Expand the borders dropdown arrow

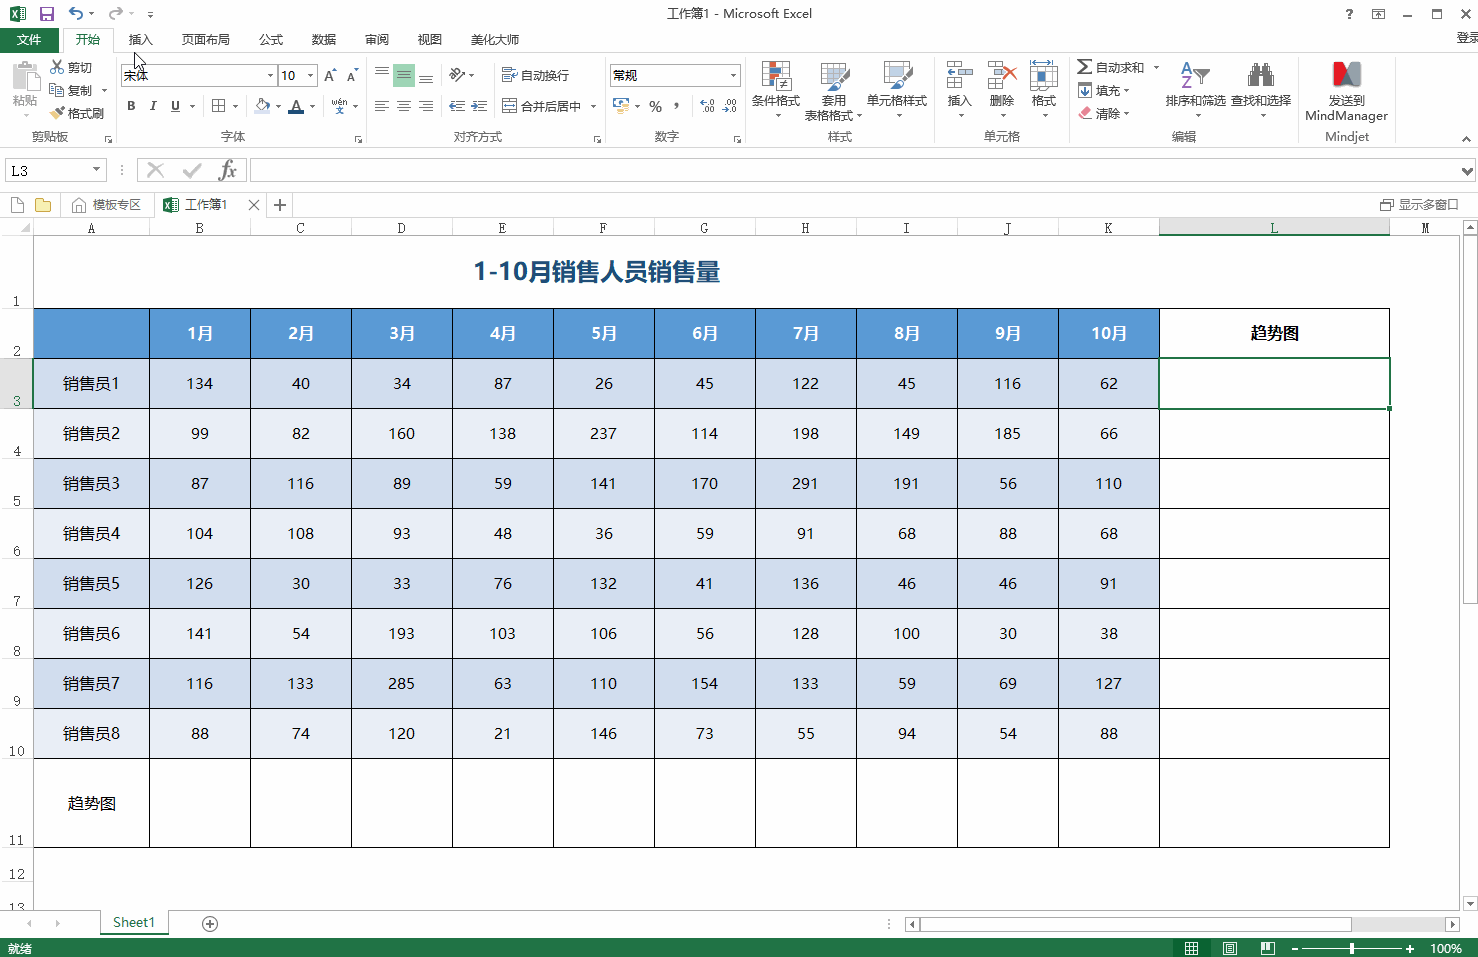point(236,106)
